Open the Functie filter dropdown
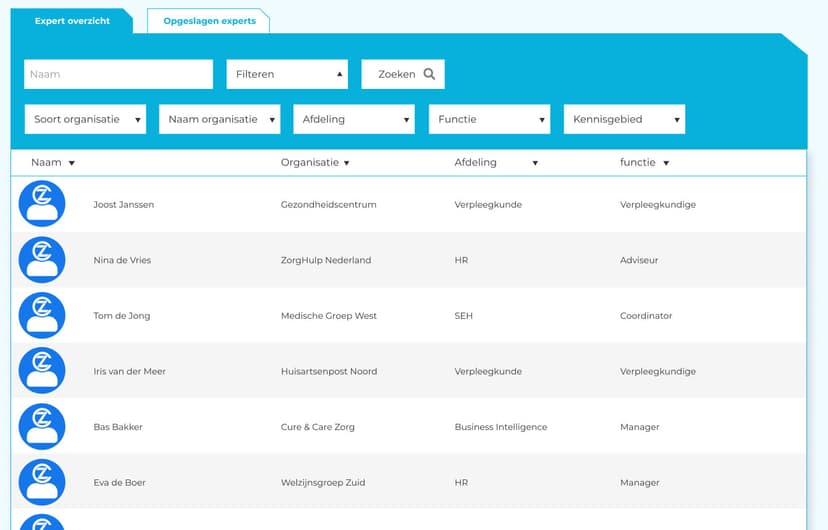The height and width of the screenshot is (530, 828). click(490, 119)
